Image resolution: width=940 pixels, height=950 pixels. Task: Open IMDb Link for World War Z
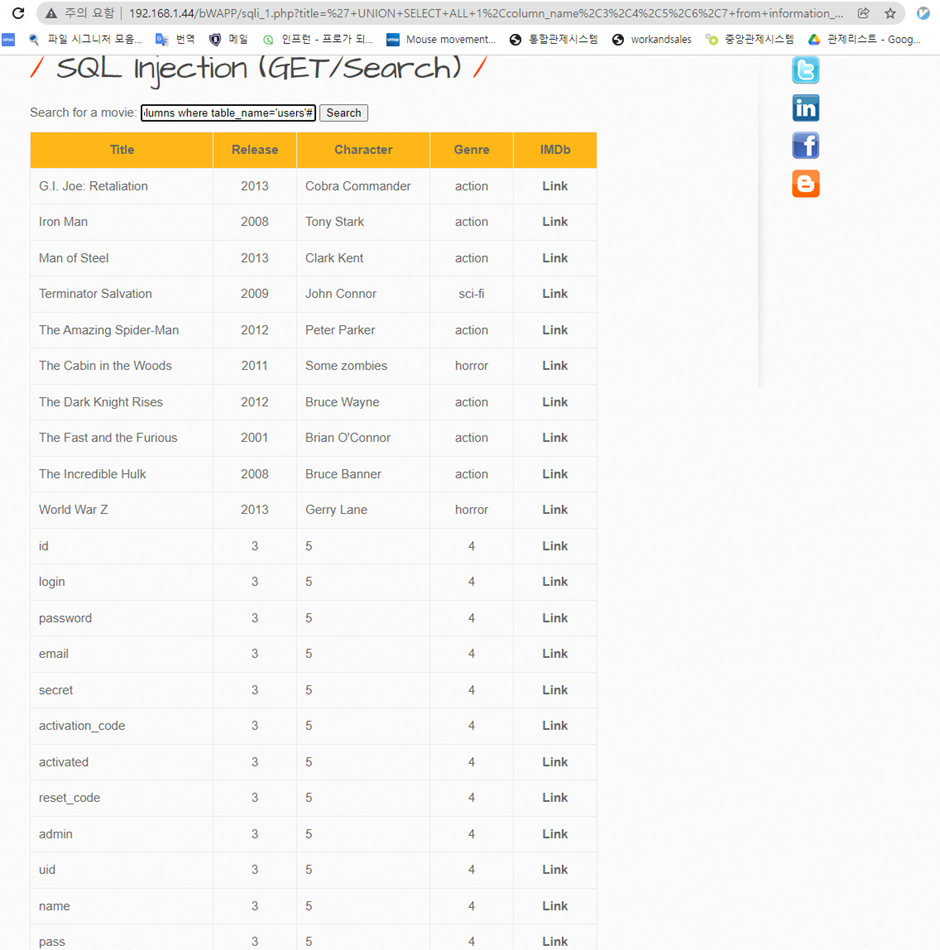(x=555, y=510)
